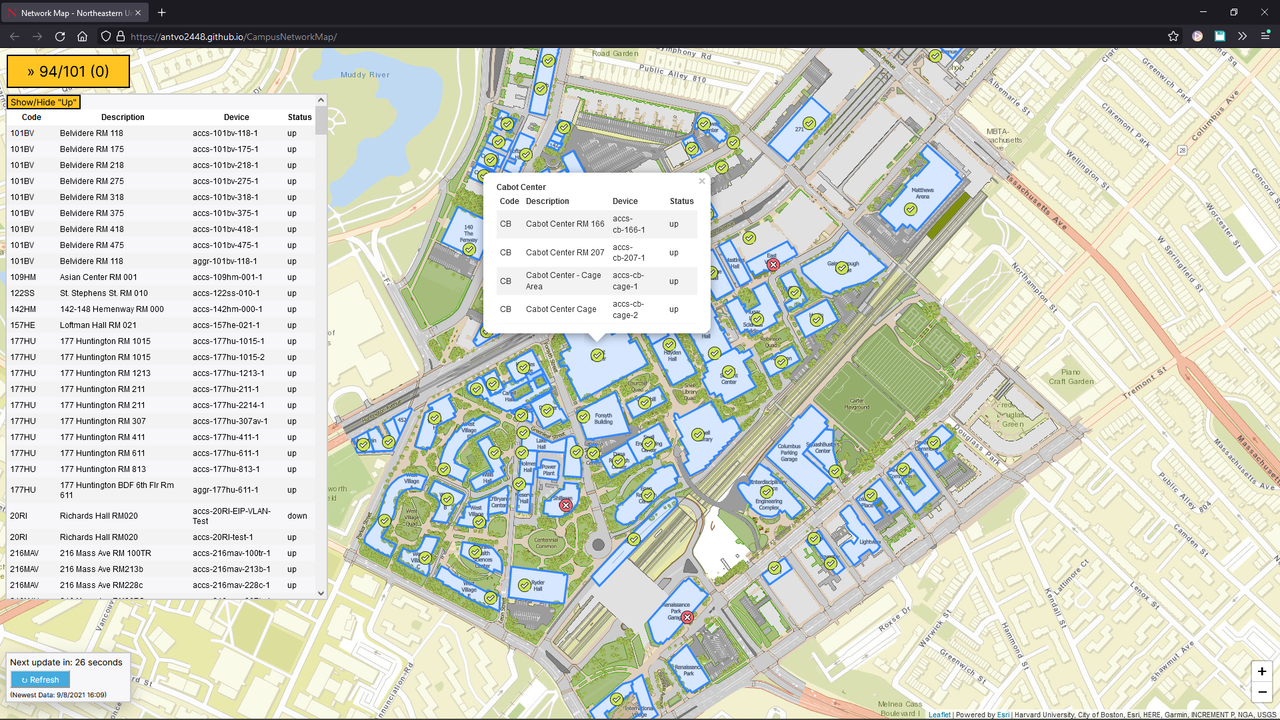Click the device list scrollbar down arrow
Viewport: 1280px width, 720px height.
pos(321,593)
